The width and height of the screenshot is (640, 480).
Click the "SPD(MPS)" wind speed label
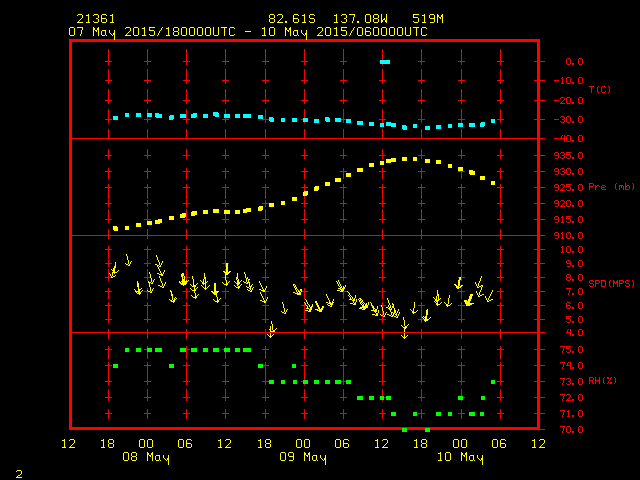tap(611, 283)
